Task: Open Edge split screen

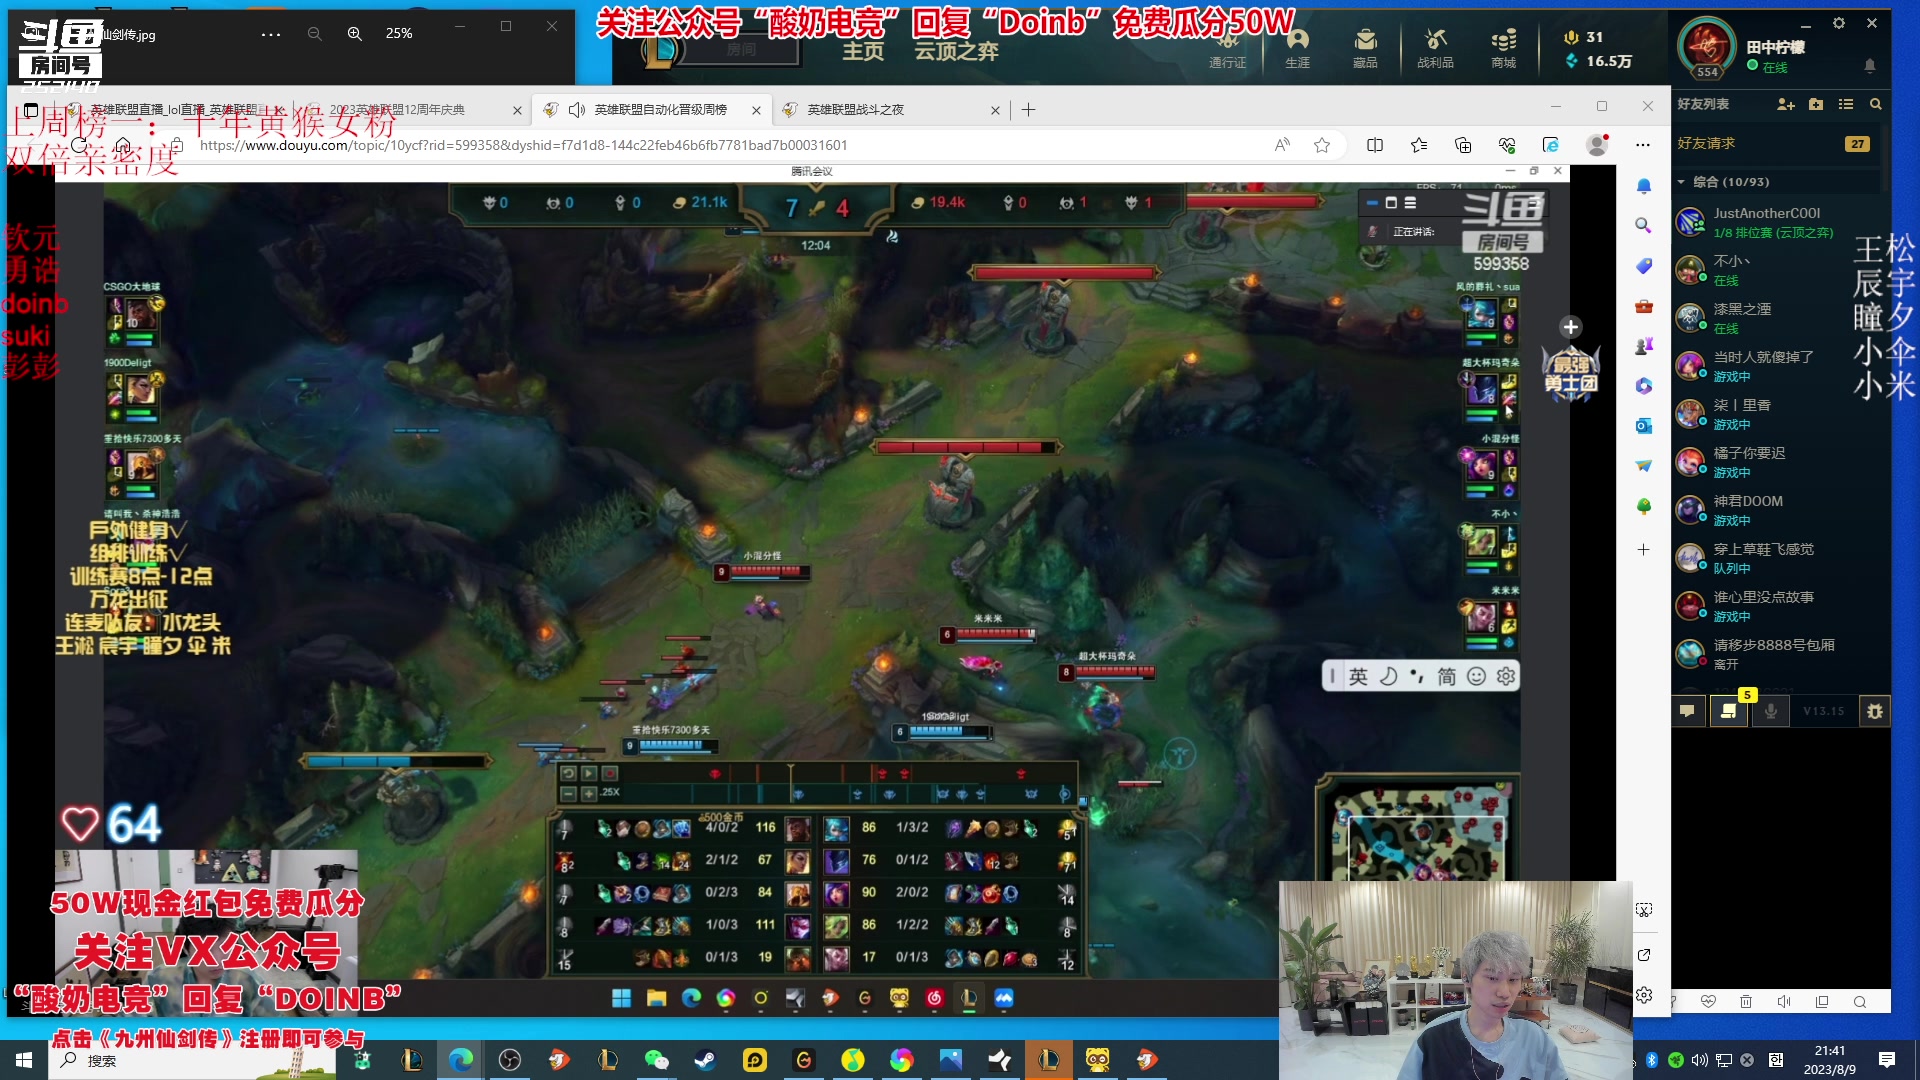Action: (1375, 145)
